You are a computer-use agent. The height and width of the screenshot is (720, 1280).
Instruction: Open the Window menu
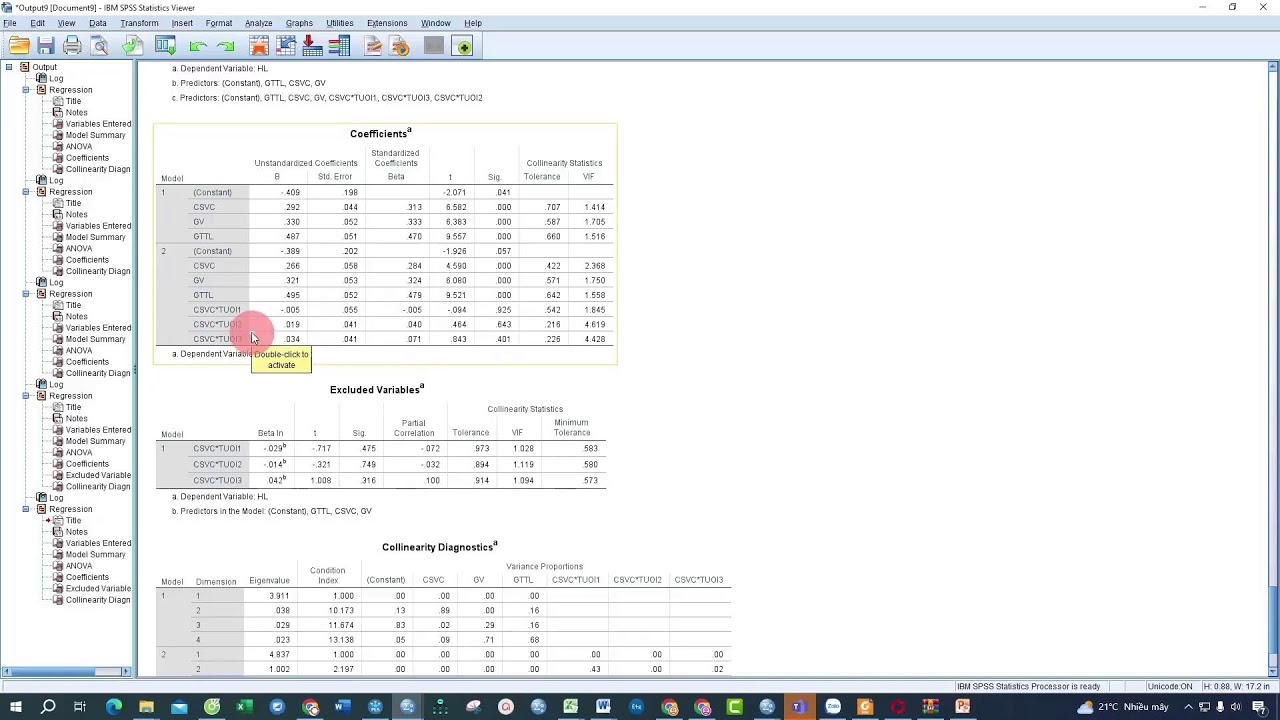pyautogui.click(x=436, y=23)
